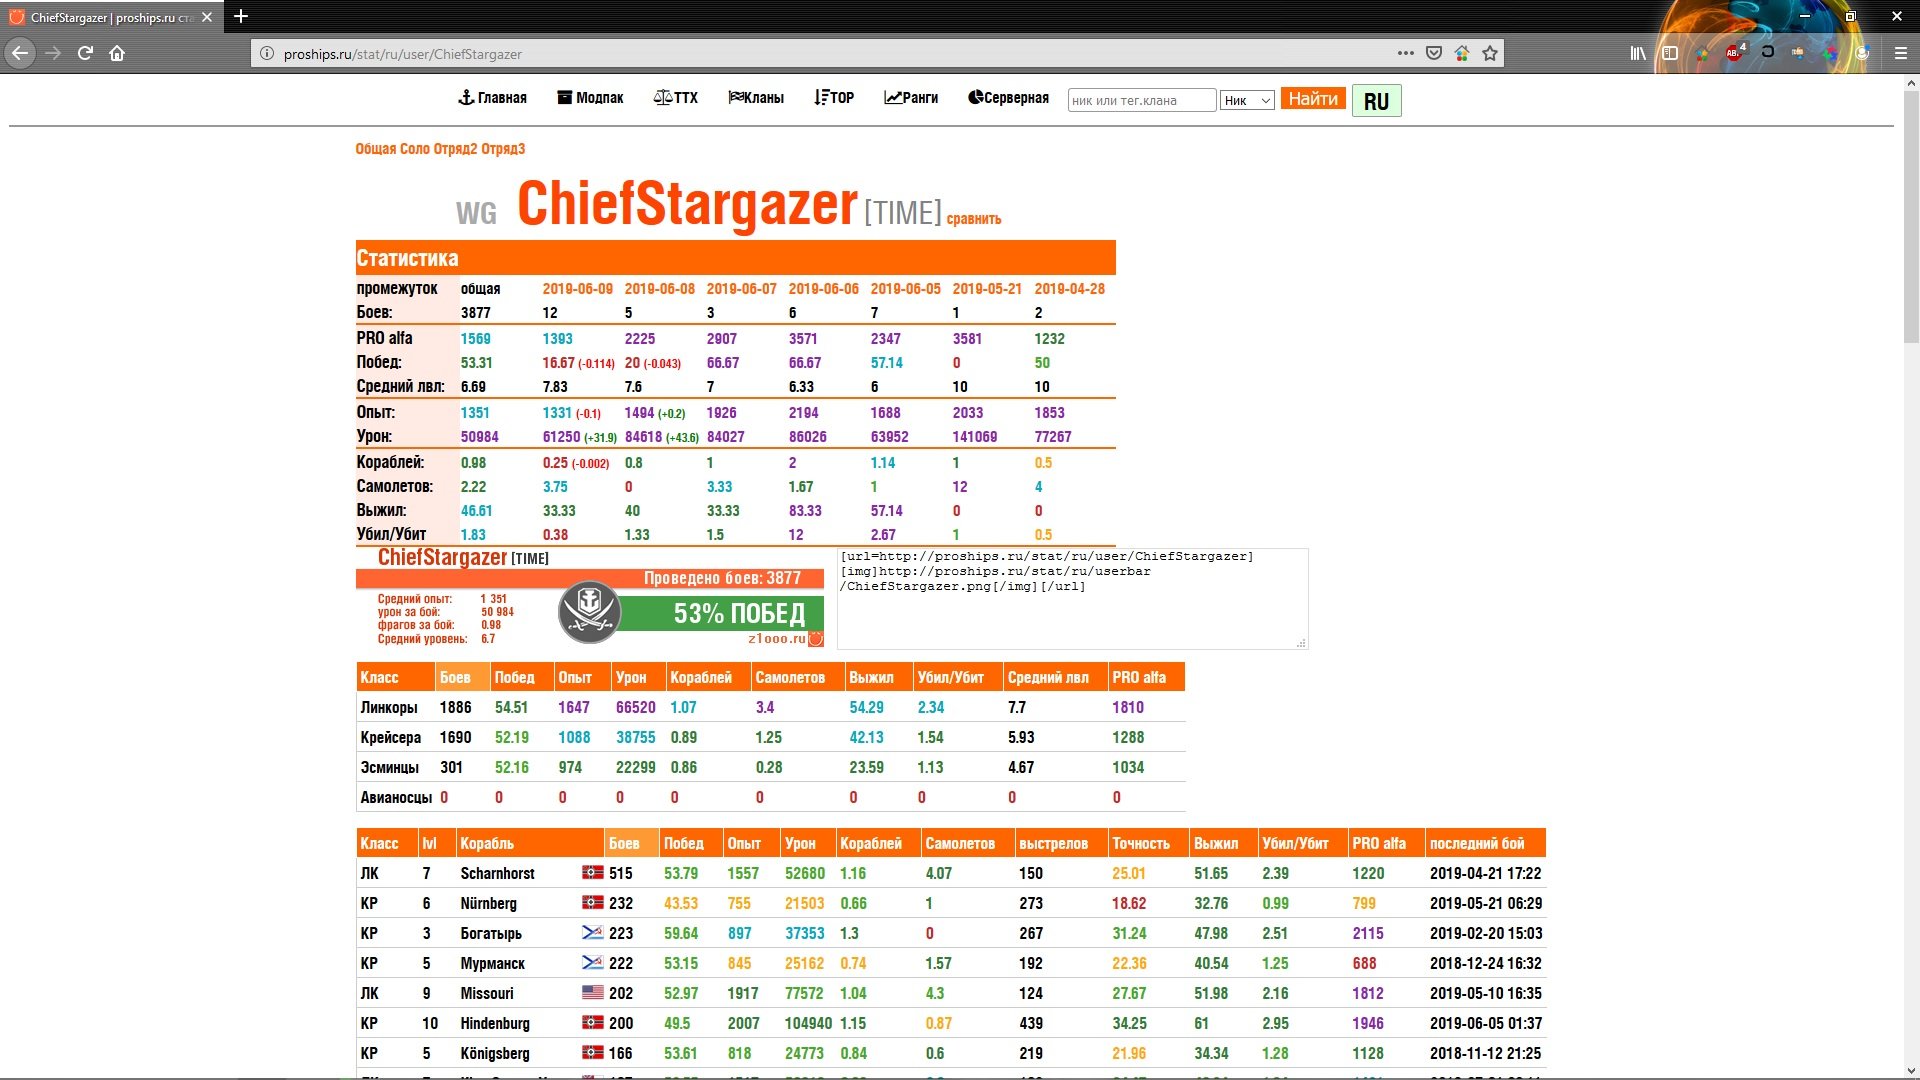Open page actions three-dot menu
The height and width of the screenshot is (1080, 1920).
click(x=1405, y=53)
